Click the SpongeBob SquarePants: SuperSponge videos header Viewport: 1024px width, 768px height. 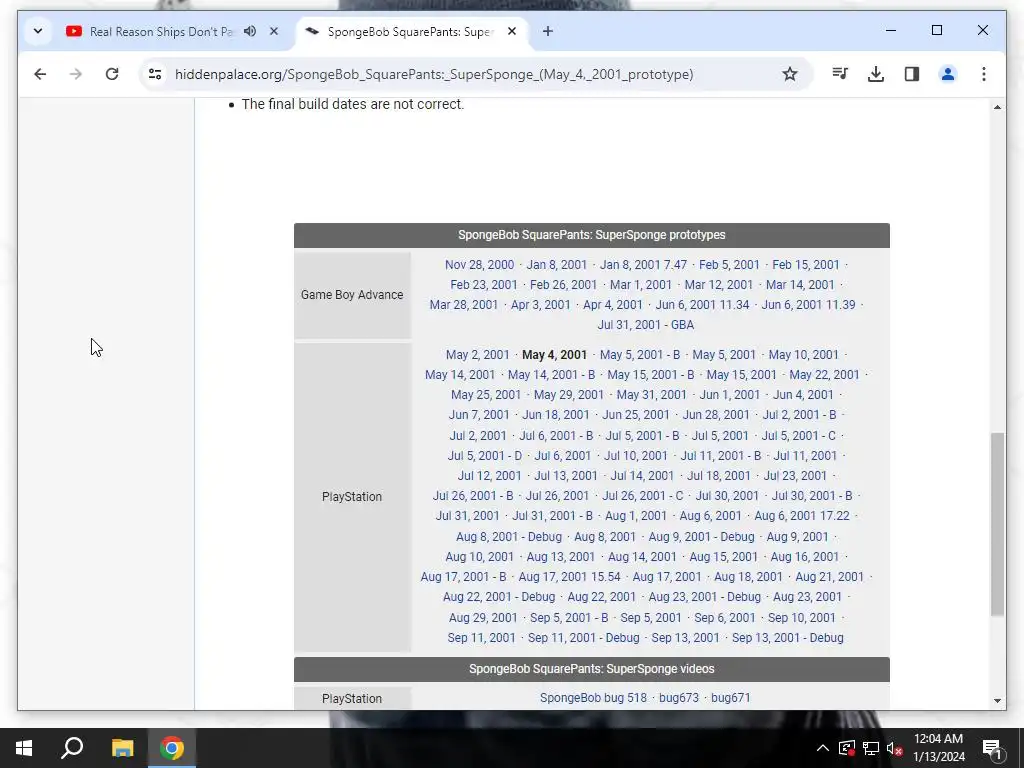[592, 669]
